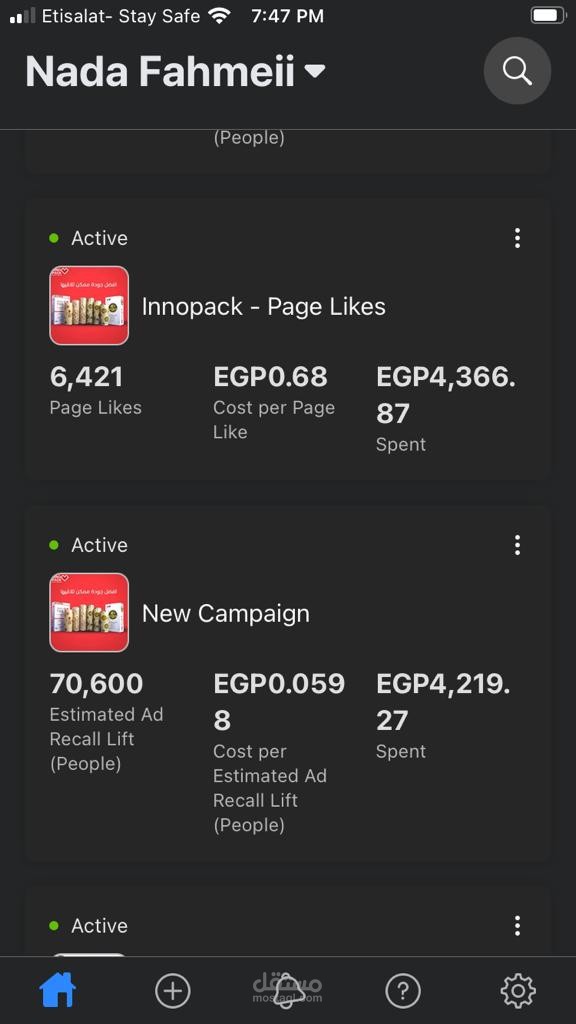Screen dimensions: 576x1024
Task: Open the help question mark icon
Action: (x=403, y=991)
